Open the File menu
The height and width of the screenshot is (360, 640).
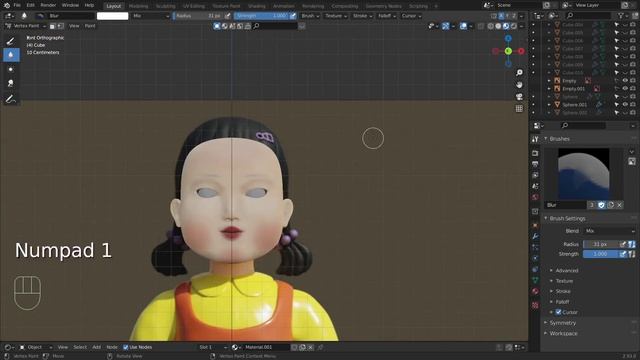[x=17, y=6]
